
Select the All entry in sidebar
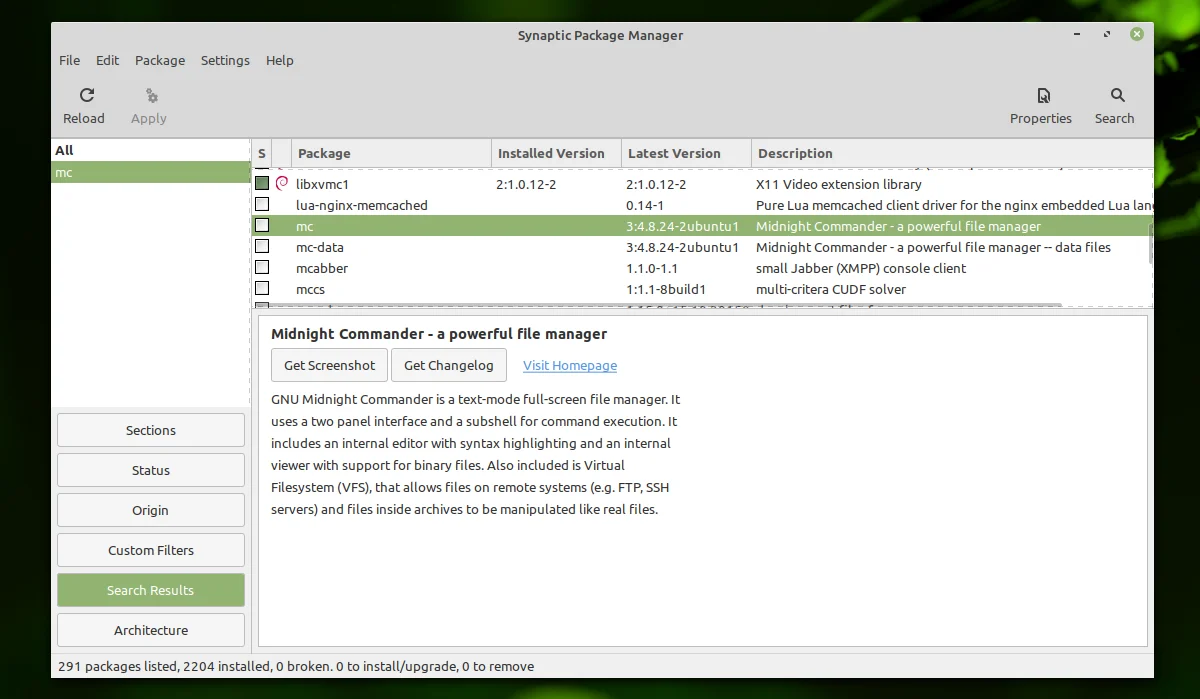pos(150,150)
